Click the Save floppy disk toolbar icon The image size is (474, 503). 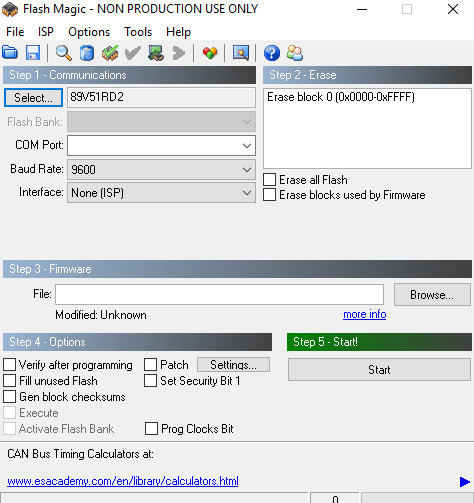33,53
